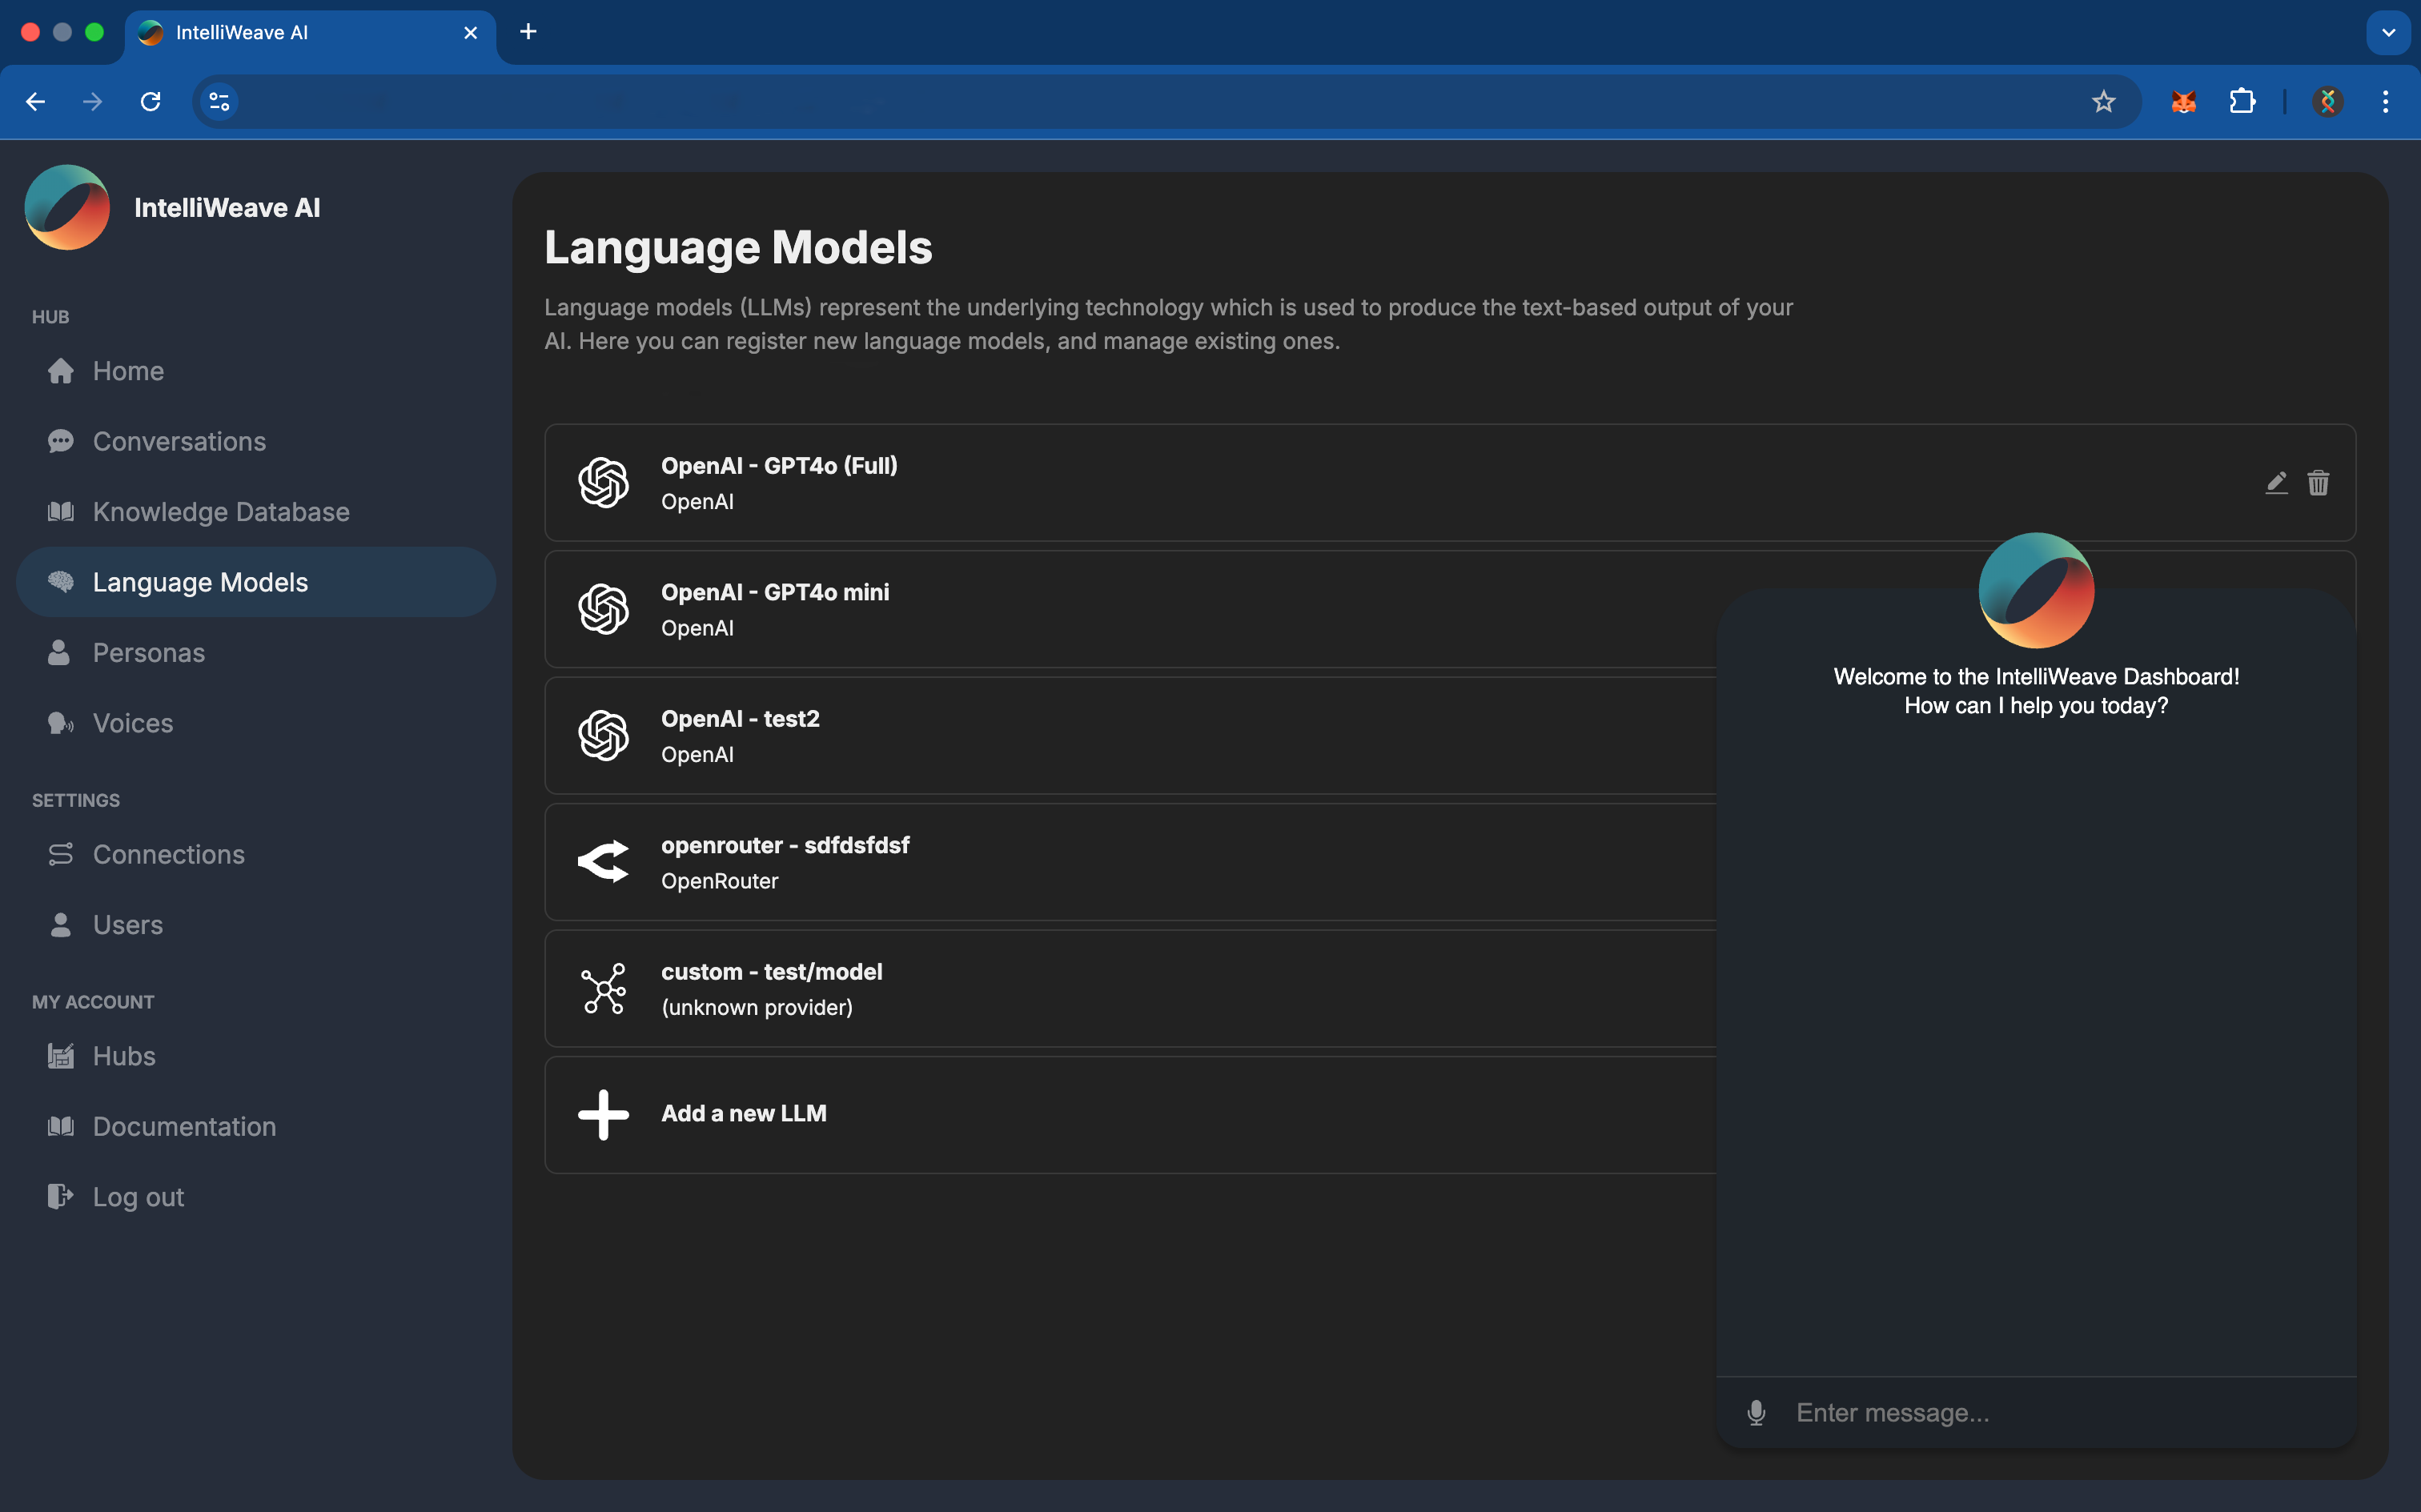Open a new browser tab

tap(528, 32)
